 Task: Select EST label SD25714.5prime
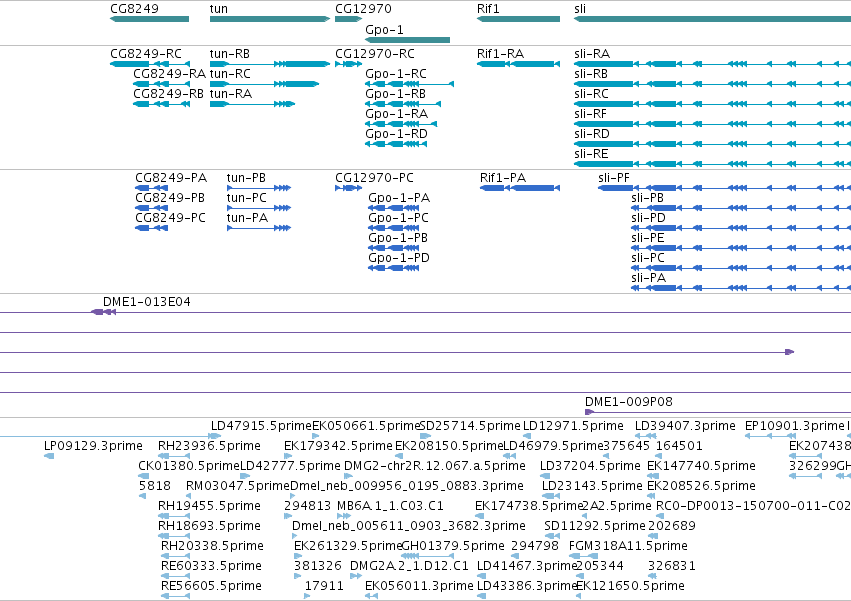[470, 426]
